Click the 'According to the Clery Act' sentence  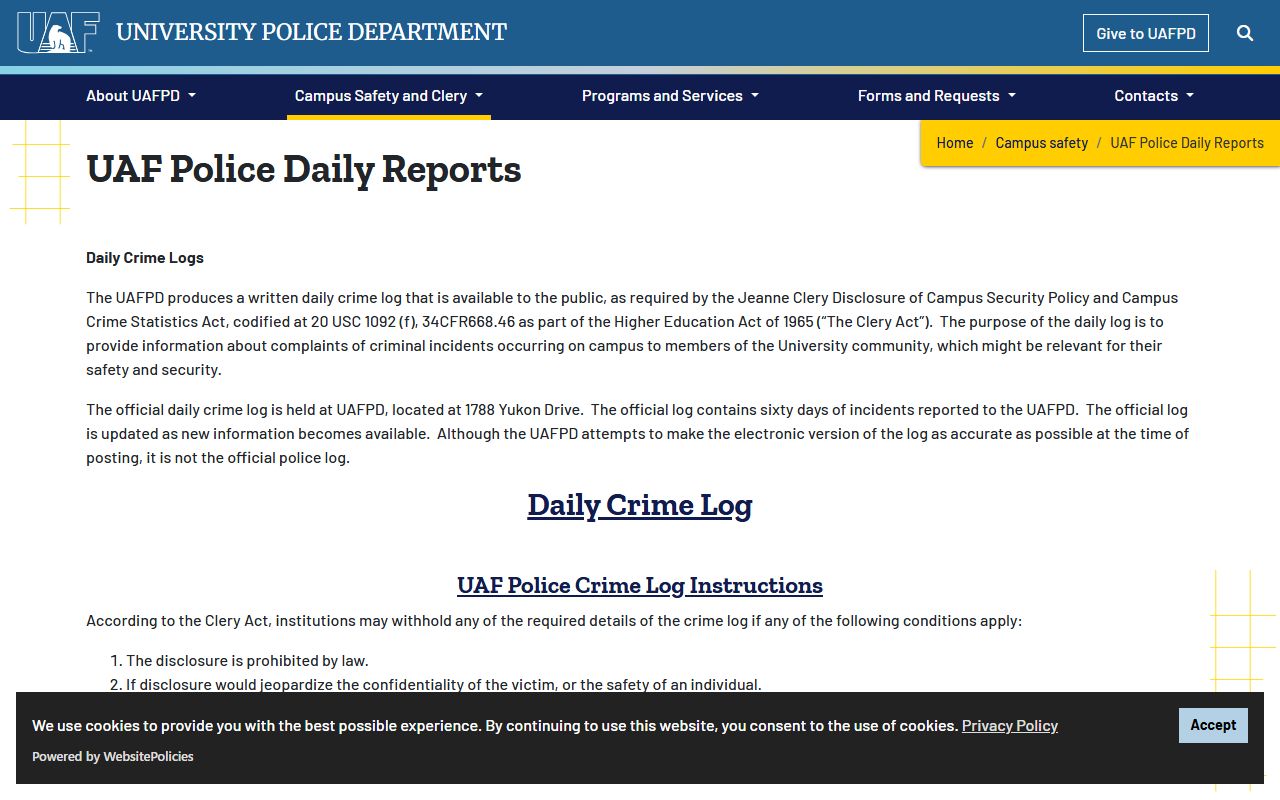[x=554, y=621]
